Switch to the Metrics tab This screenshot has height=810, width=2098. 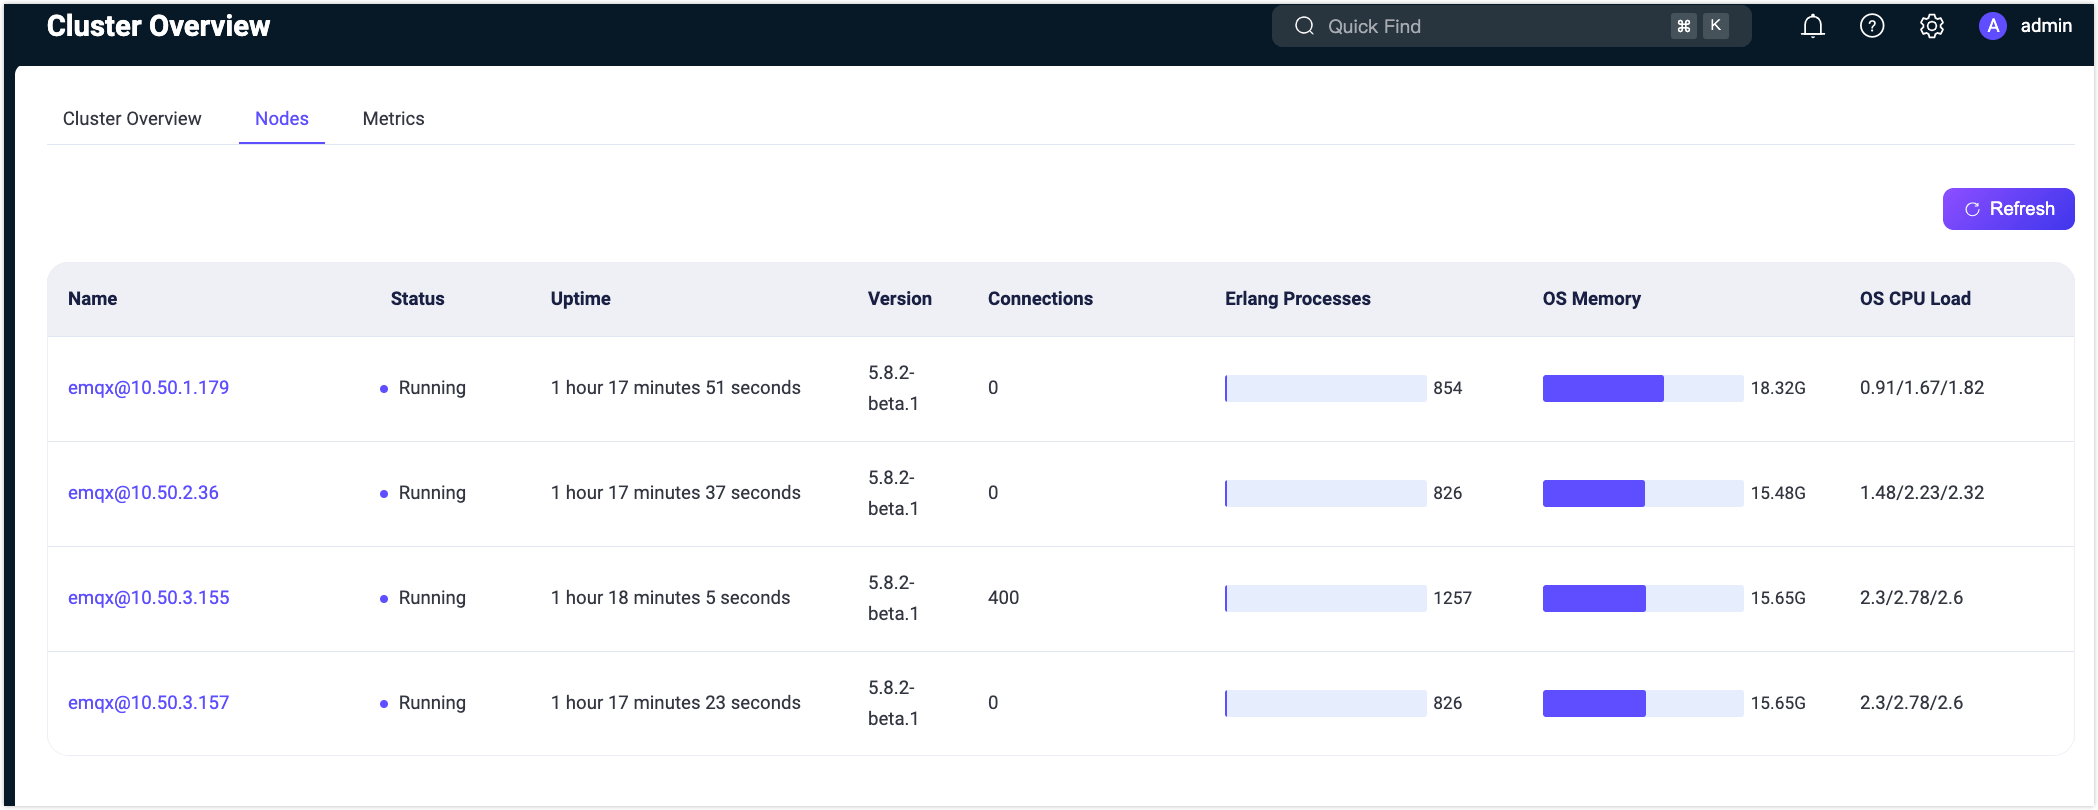393,119
